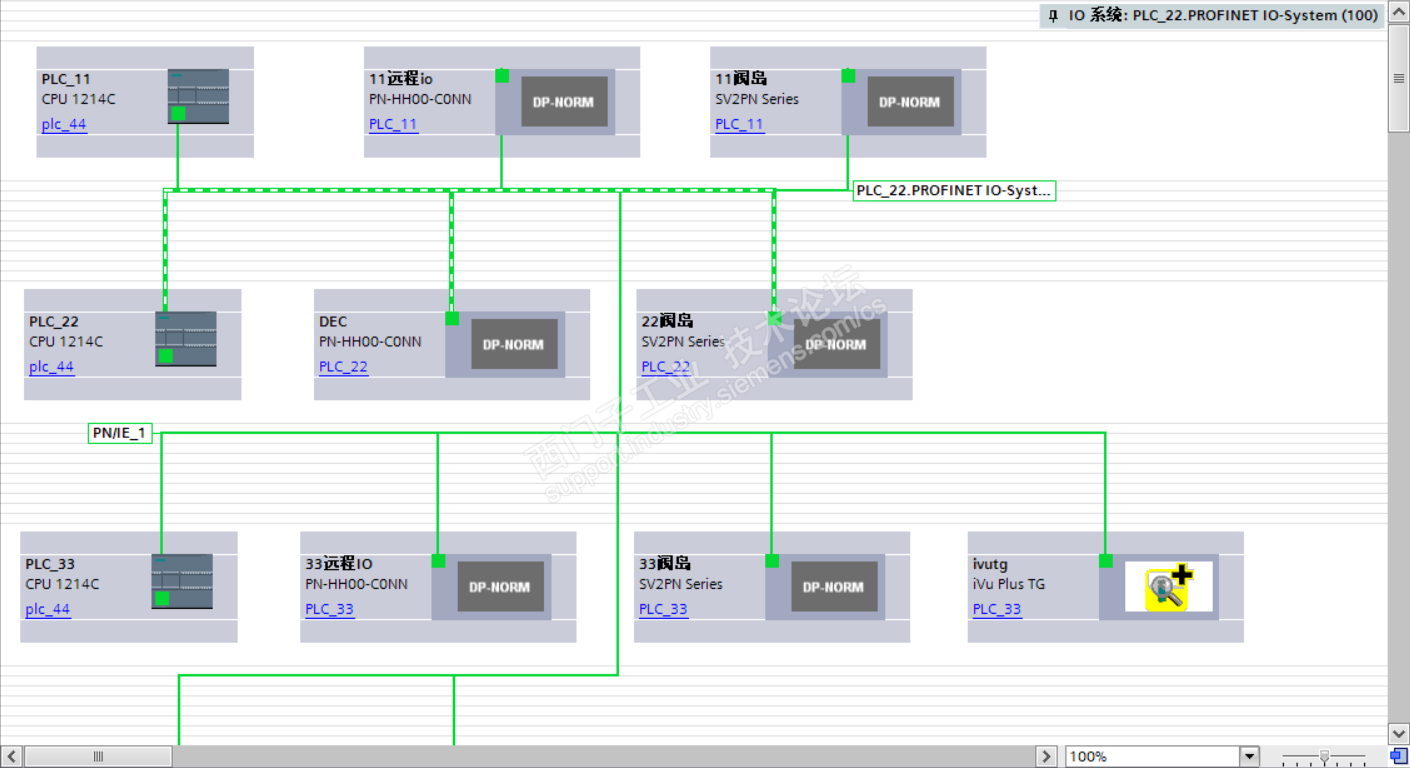Select the green port on 33远程IO

click(x=438, y=561)
